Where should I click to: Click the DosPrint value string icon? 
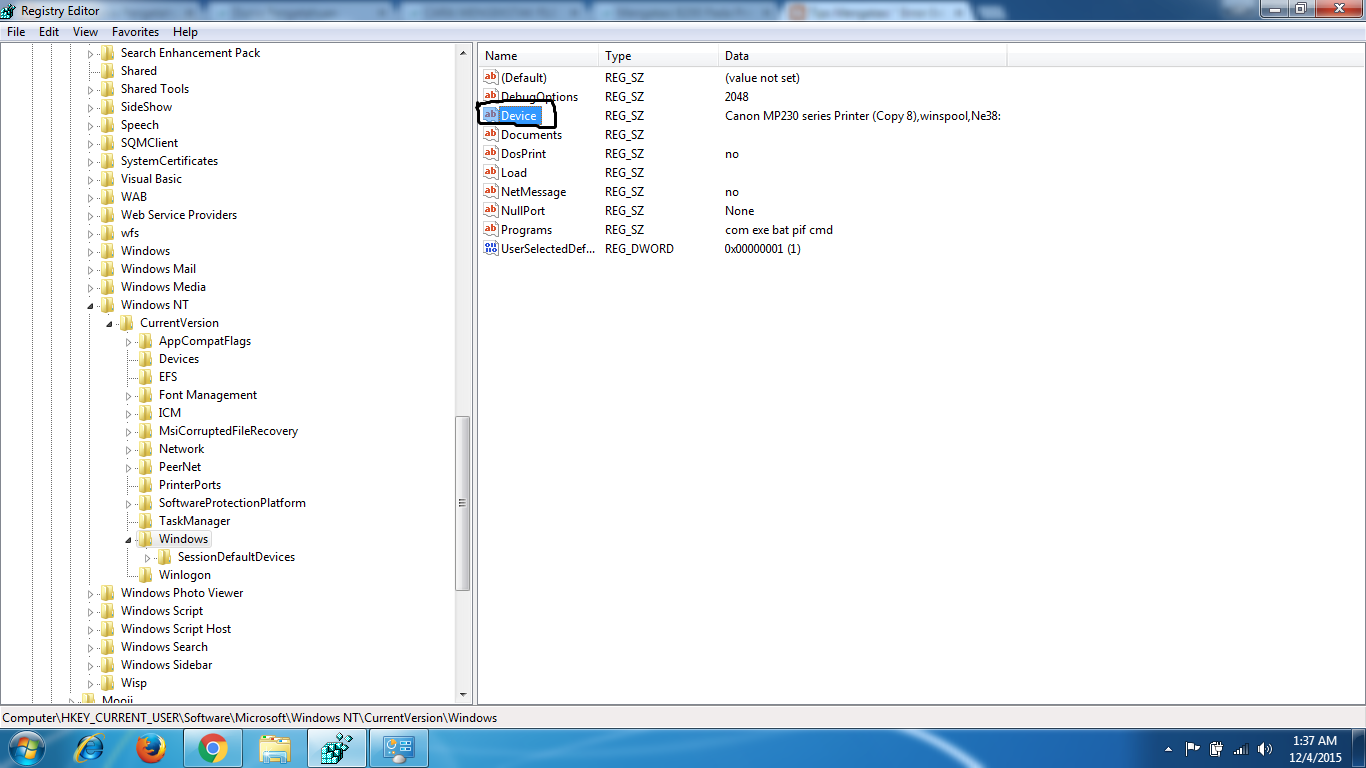tap(491, 153)
